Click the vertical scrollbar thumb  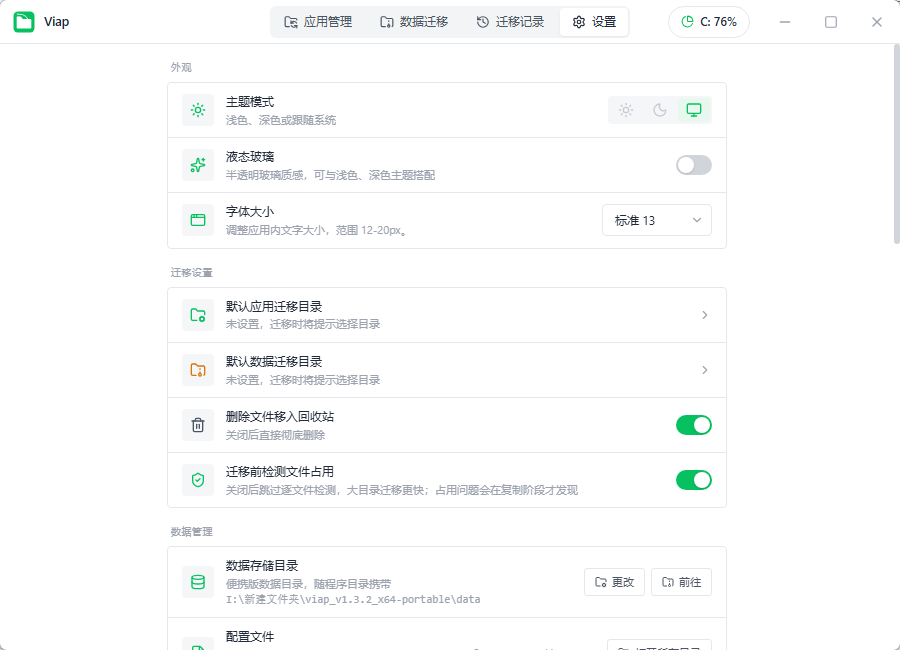pos(897,144)
